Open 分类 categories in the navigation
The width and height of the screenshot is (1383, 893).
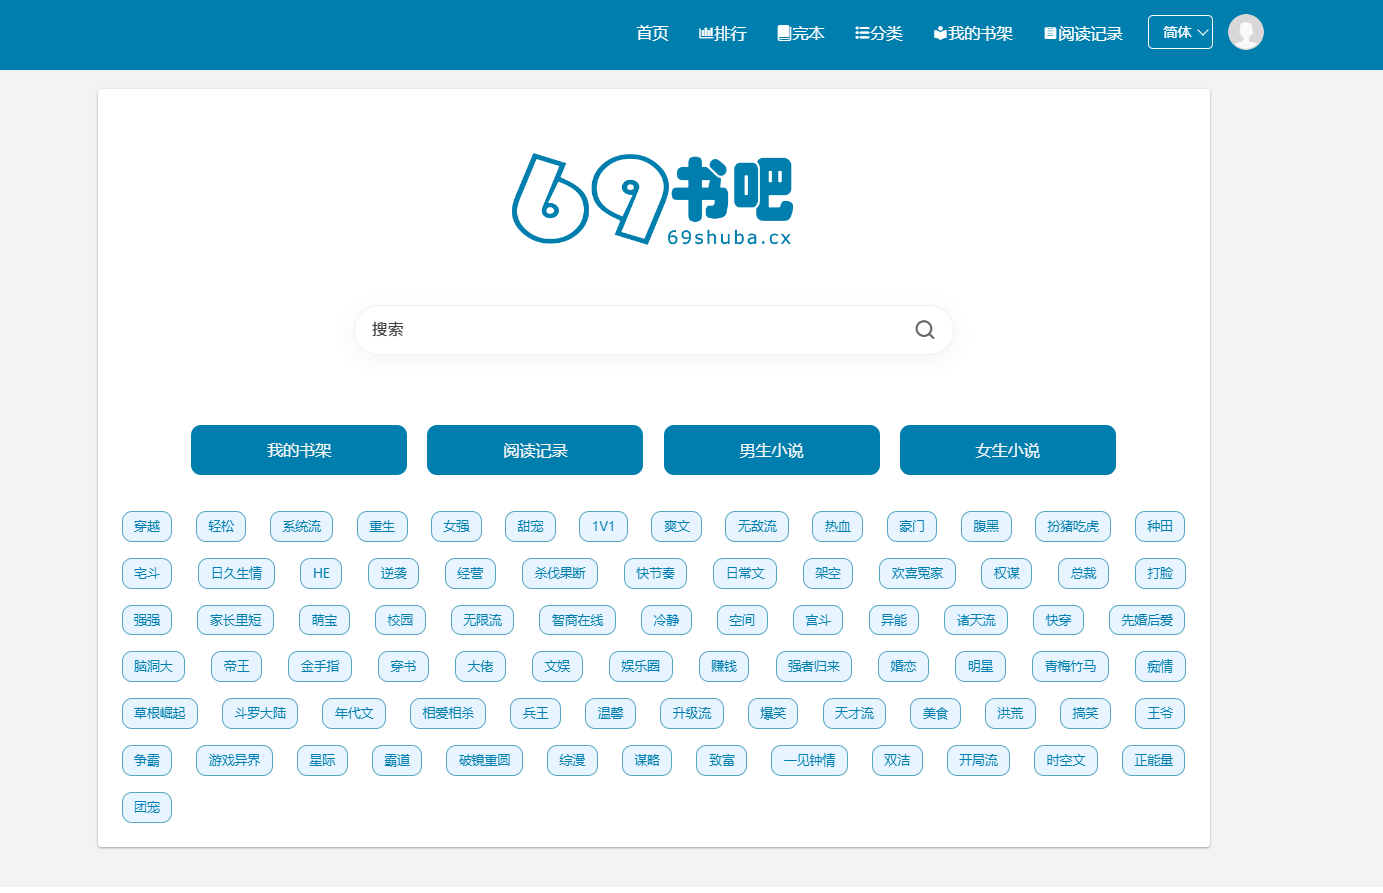tap(879, 33)
